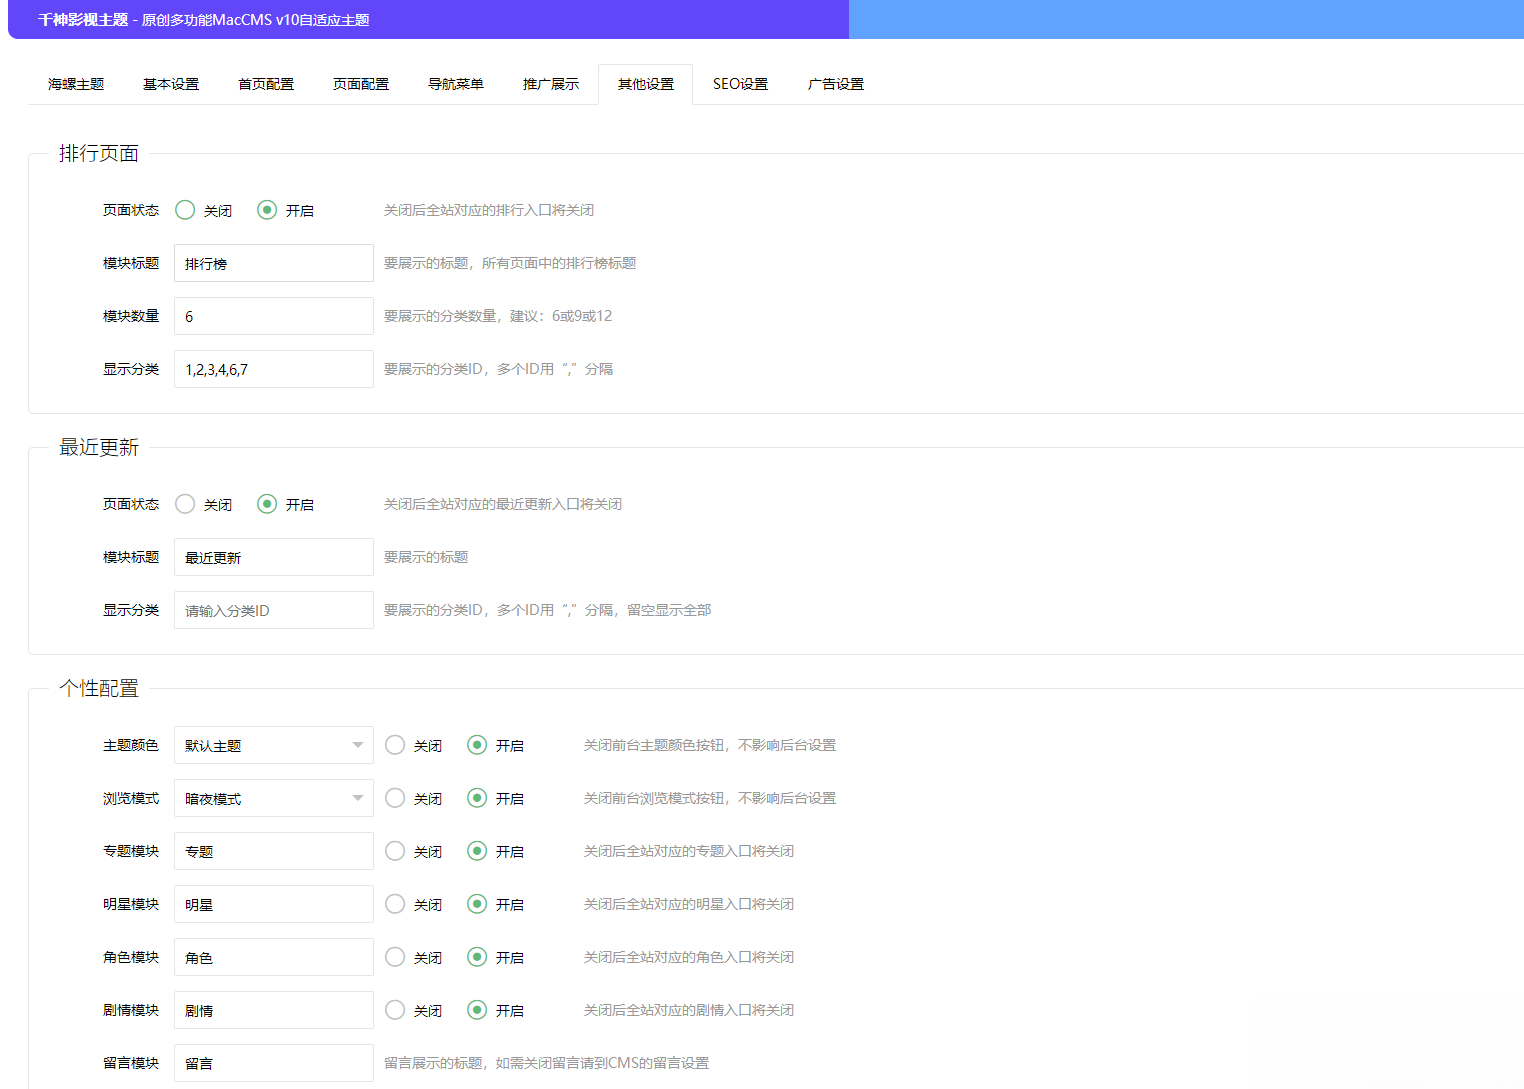This screenshot has width=1524, height=1089.
Task: Switch to the 首页配置 tab
Action: (x=265, y=84)
